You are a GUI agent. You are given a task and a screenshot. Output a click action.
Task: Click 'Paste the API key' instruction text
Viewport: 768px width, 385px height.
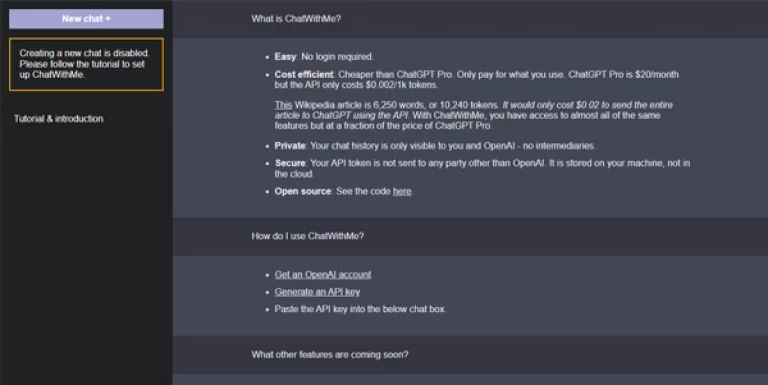tap(360, 309)
